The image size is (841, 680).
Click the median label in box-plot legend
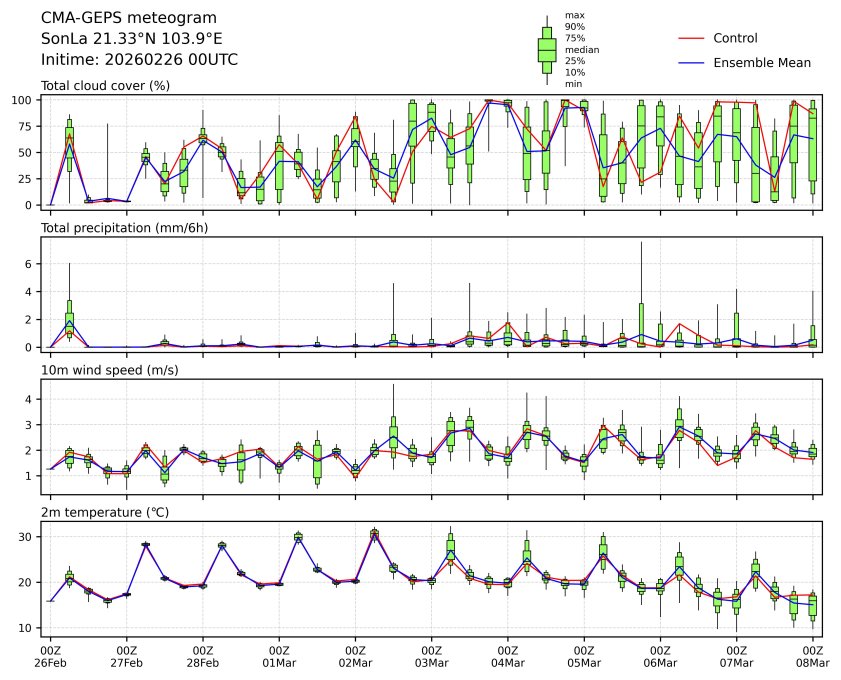point(577,49)
